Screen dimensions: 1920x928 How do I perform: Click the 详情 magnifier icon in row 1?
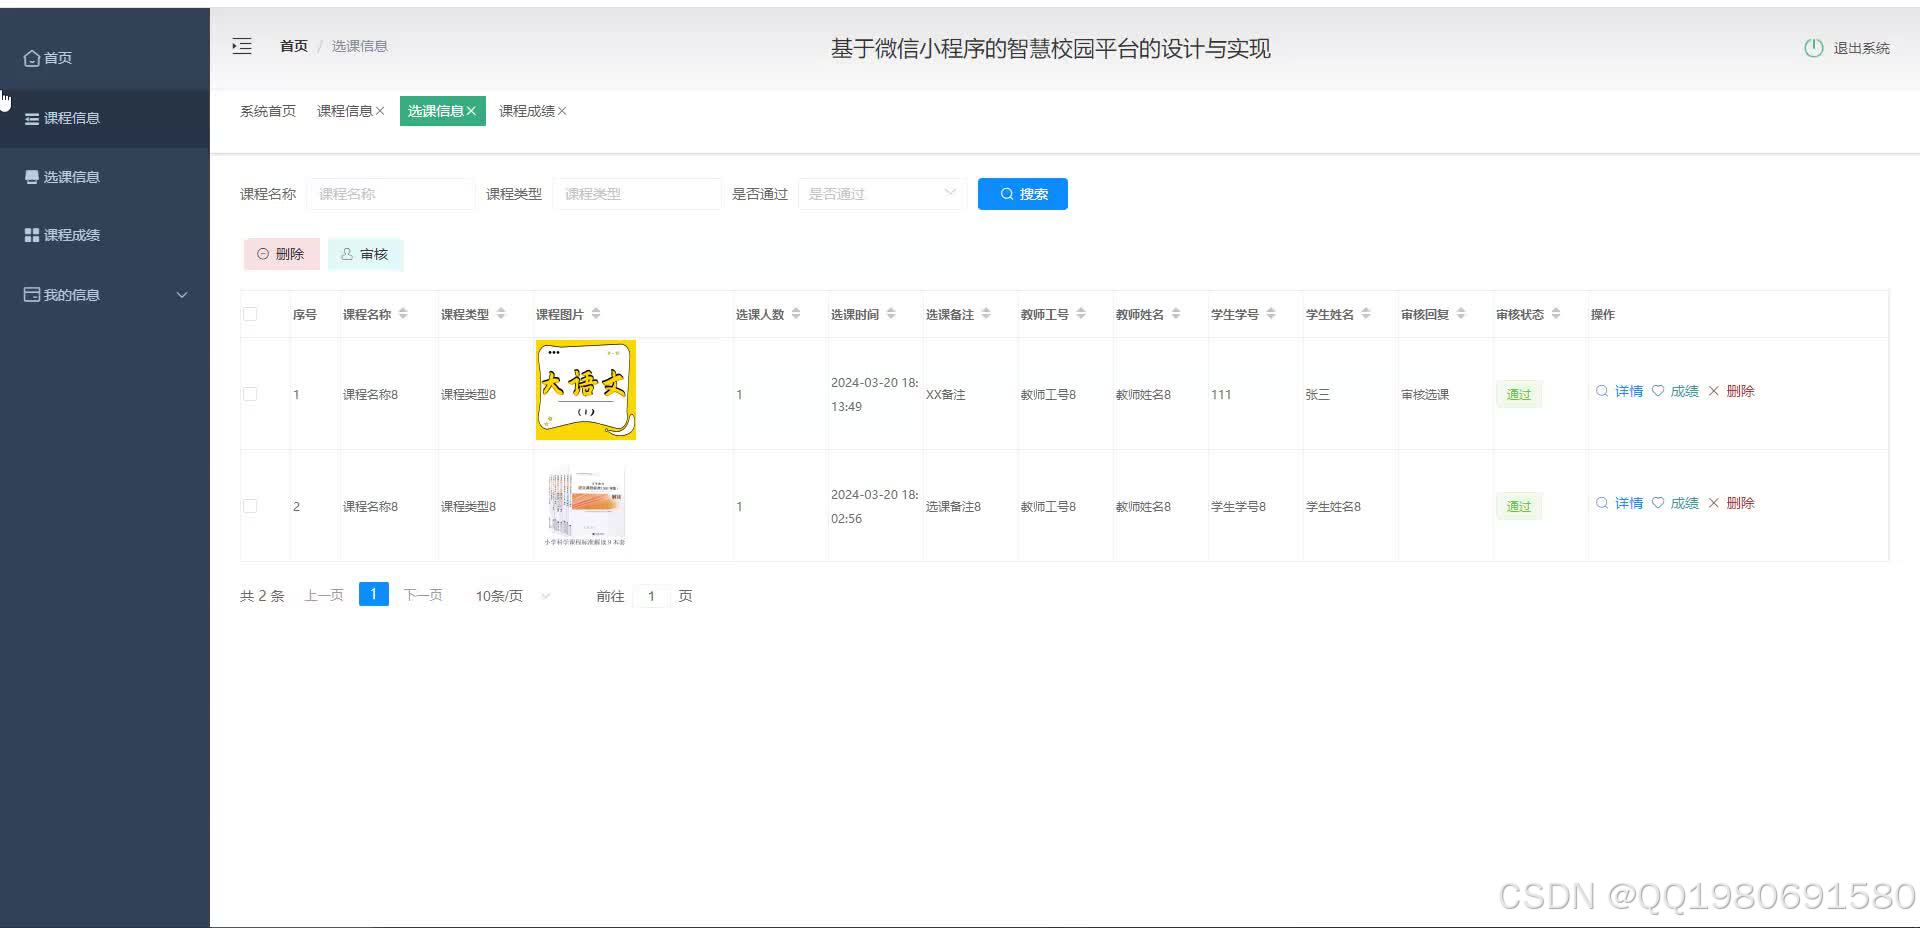tap(1601, 391)
